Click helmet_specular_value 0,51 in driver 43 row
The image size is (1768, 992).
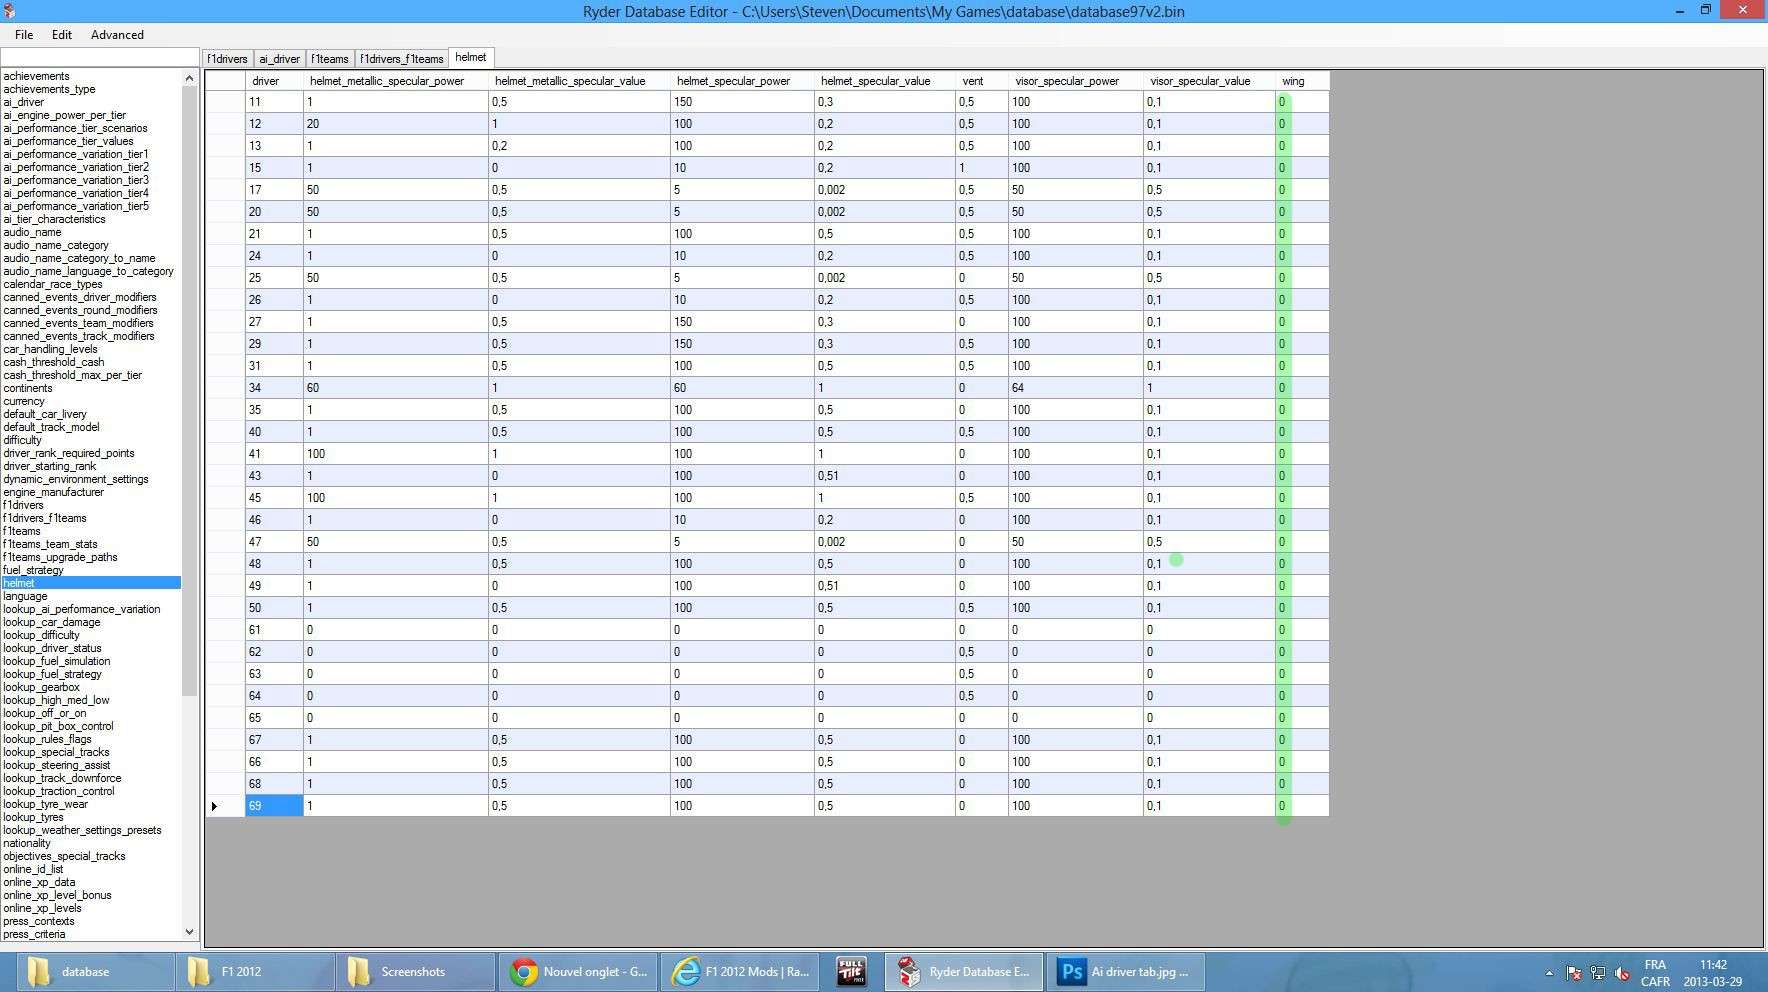tap(884, 476)
